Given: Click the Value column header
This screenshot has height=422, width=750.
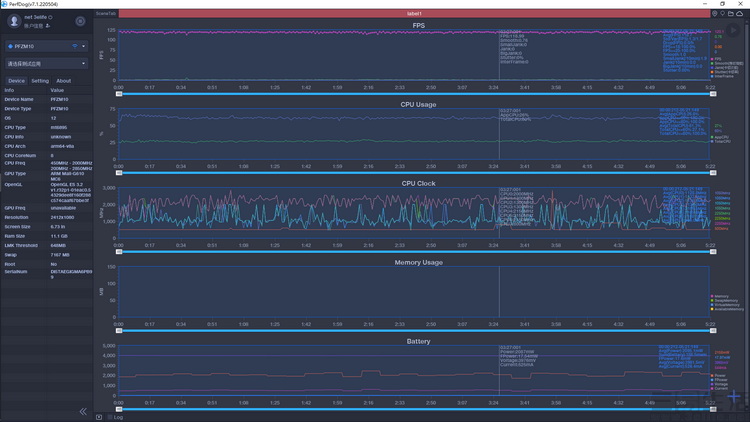Looking at the screenshot, I should click(57, 90).
